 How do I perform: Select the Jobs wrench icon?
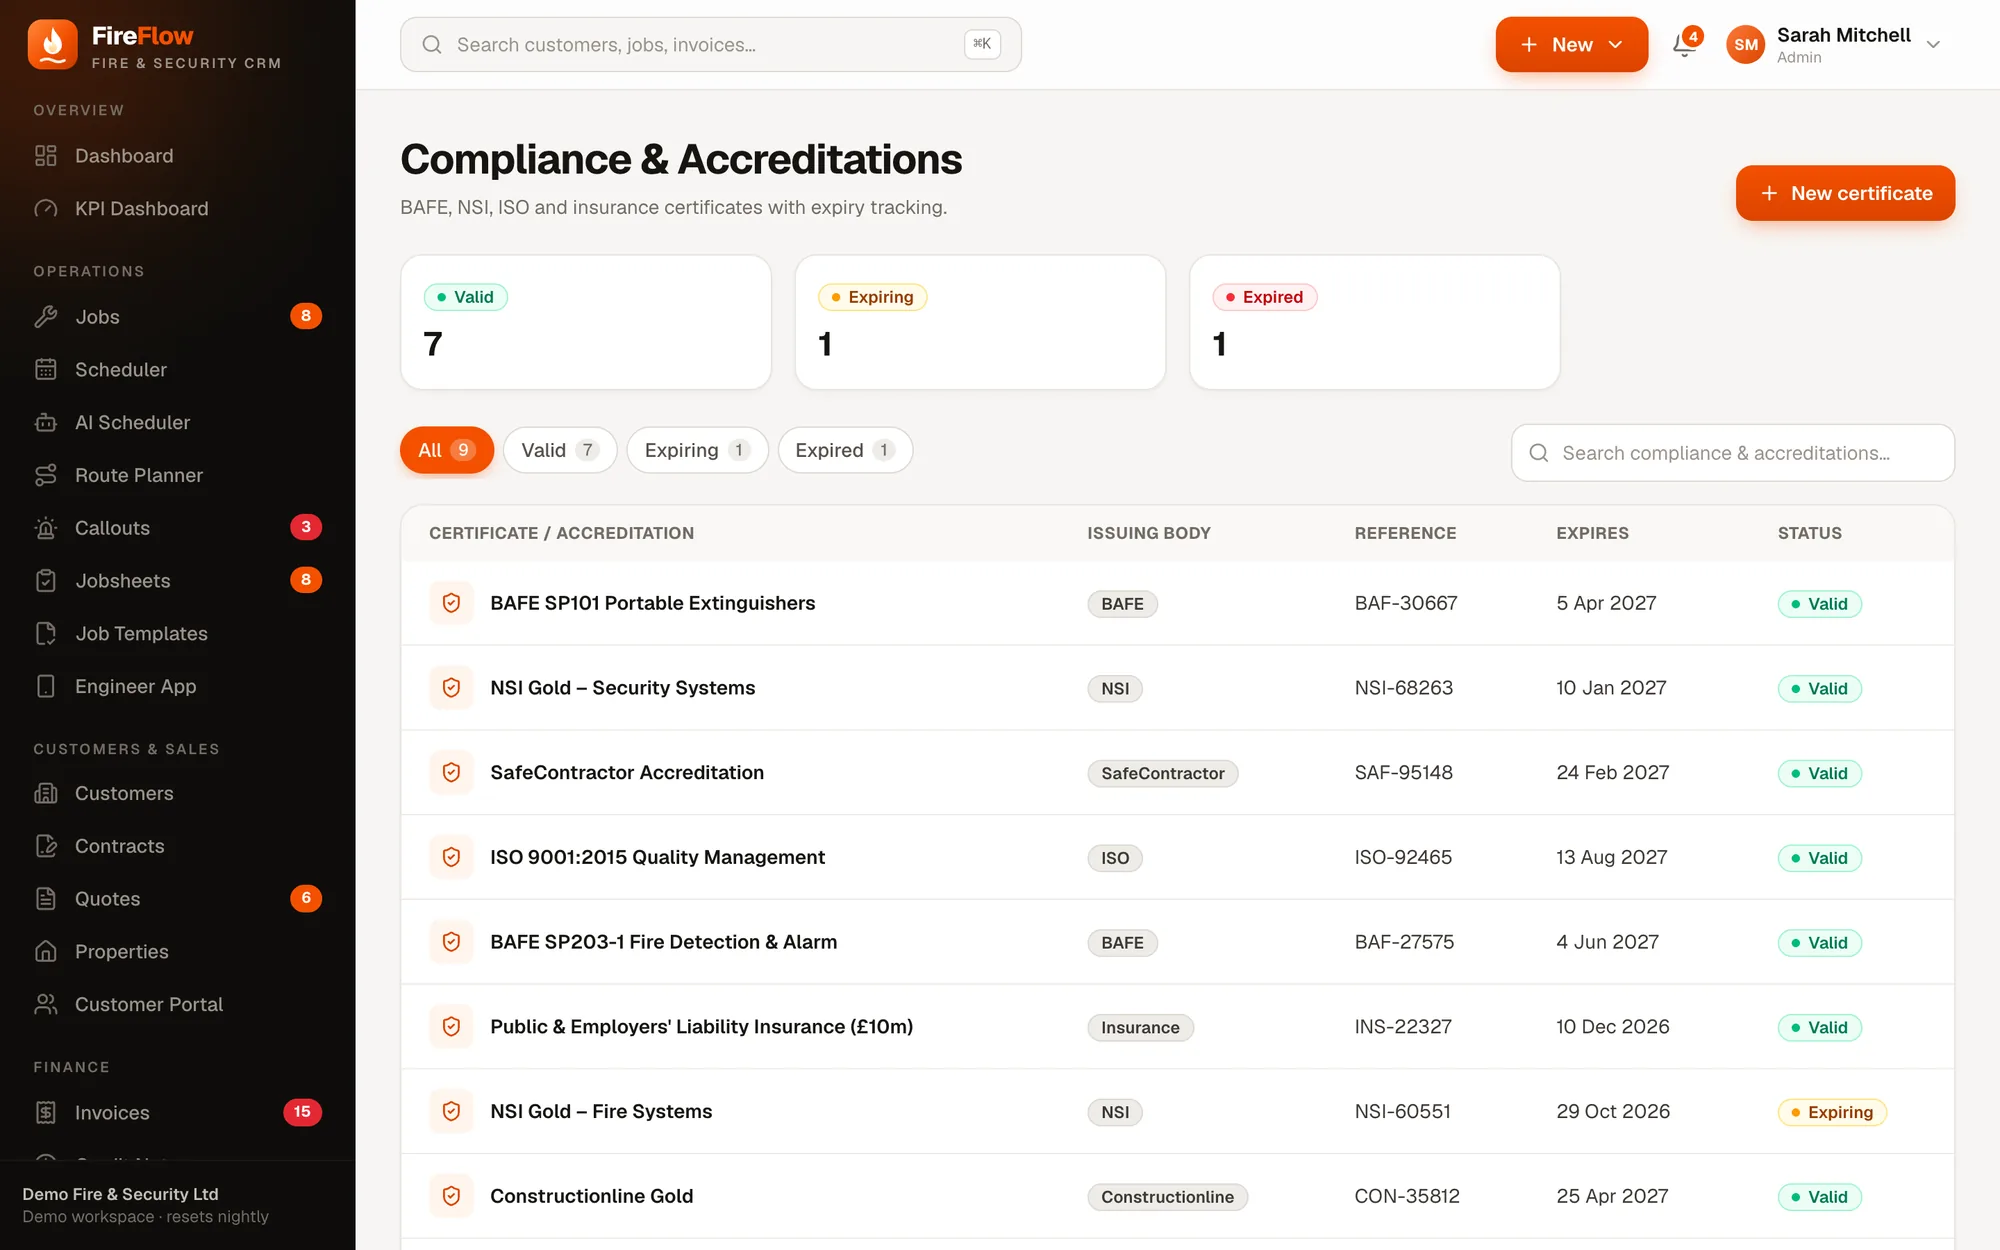(x=46, y=317)
